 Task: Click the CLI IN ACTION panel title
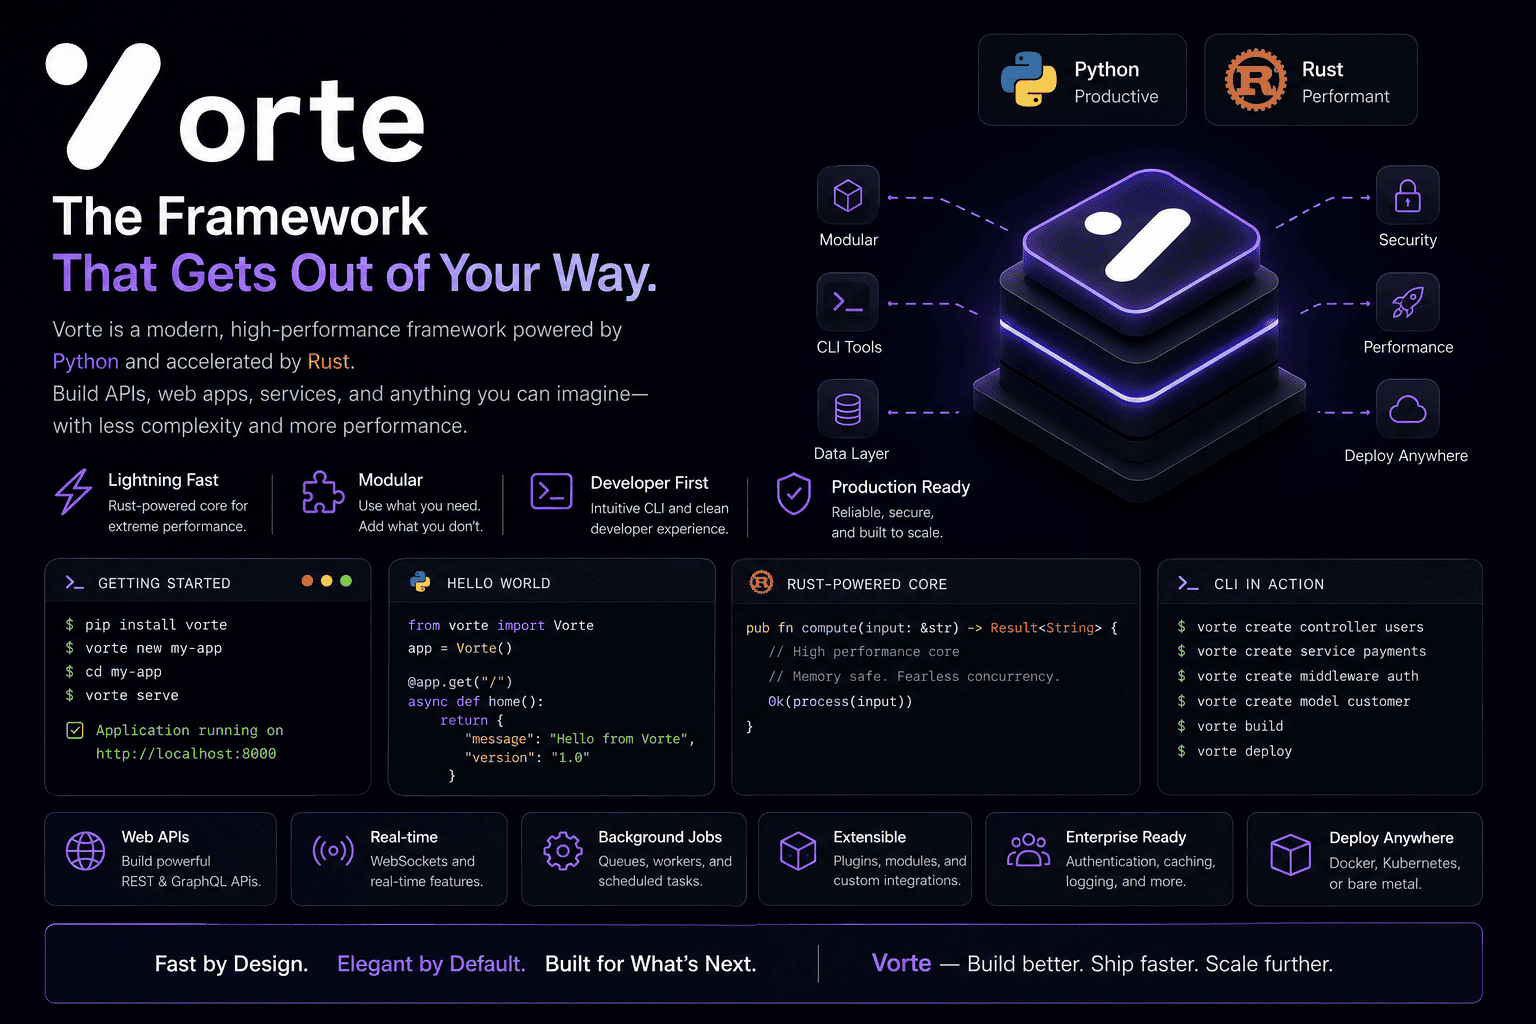(1269, 584)
